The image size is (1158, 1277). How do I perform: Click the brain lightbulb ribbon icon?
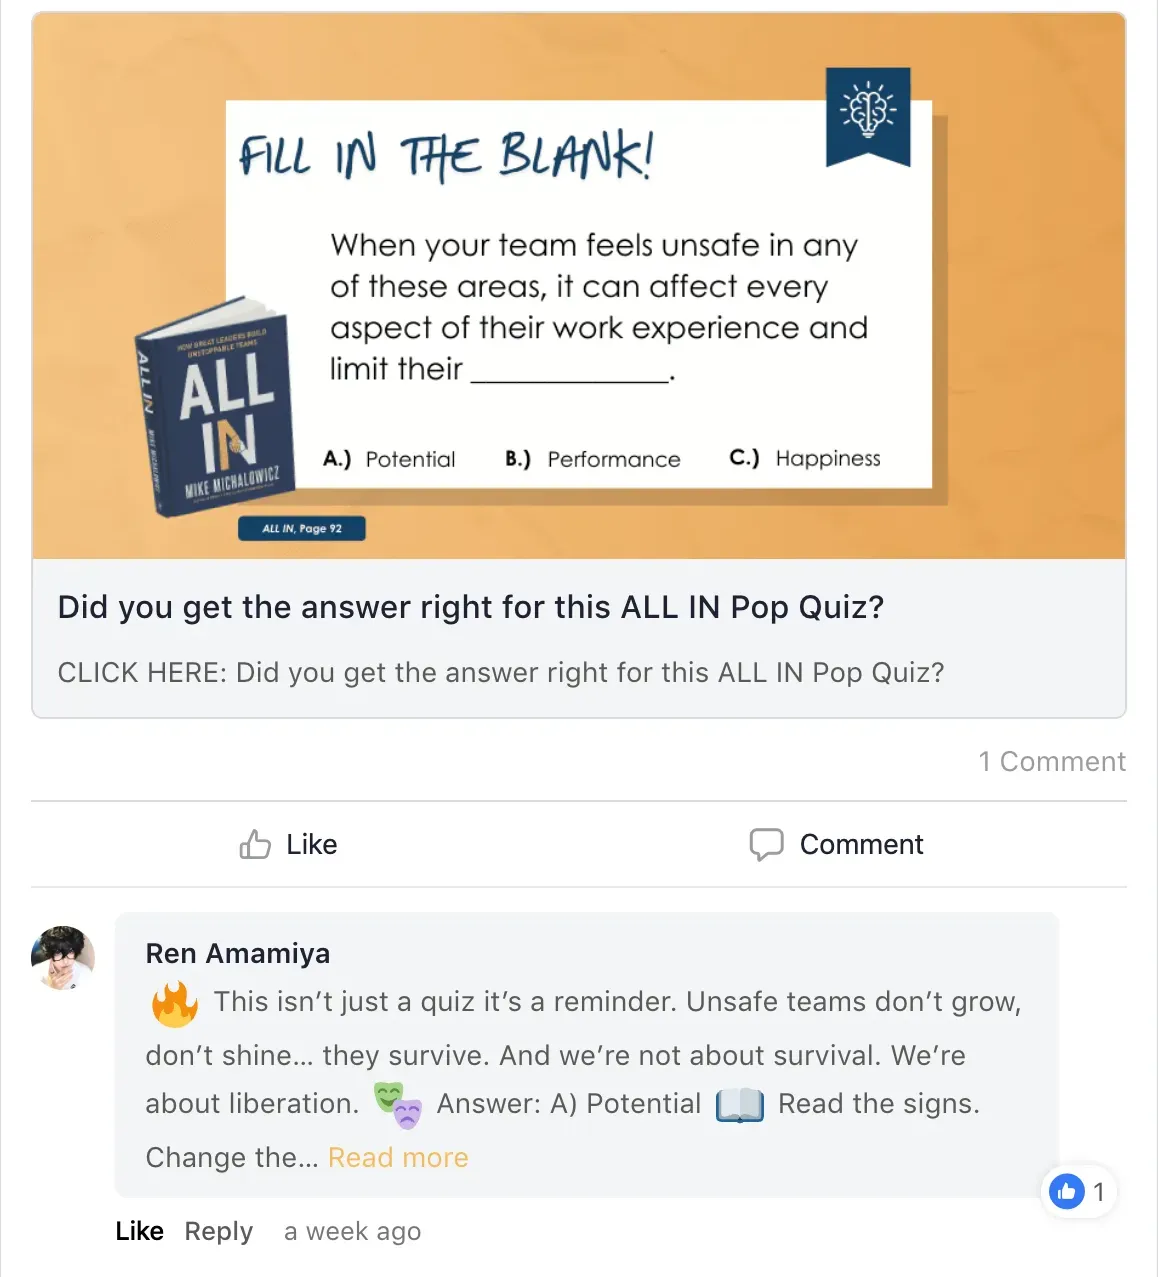click(x=868, y=114)
